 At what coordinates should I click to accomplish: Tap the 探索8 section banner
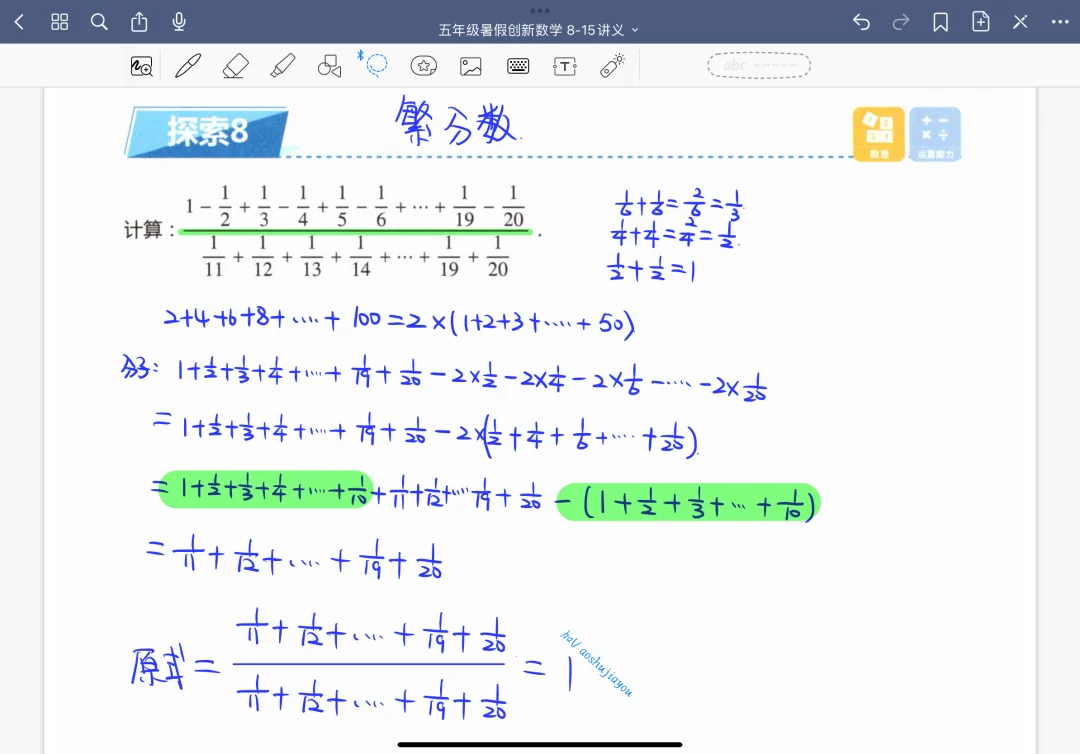207,132
